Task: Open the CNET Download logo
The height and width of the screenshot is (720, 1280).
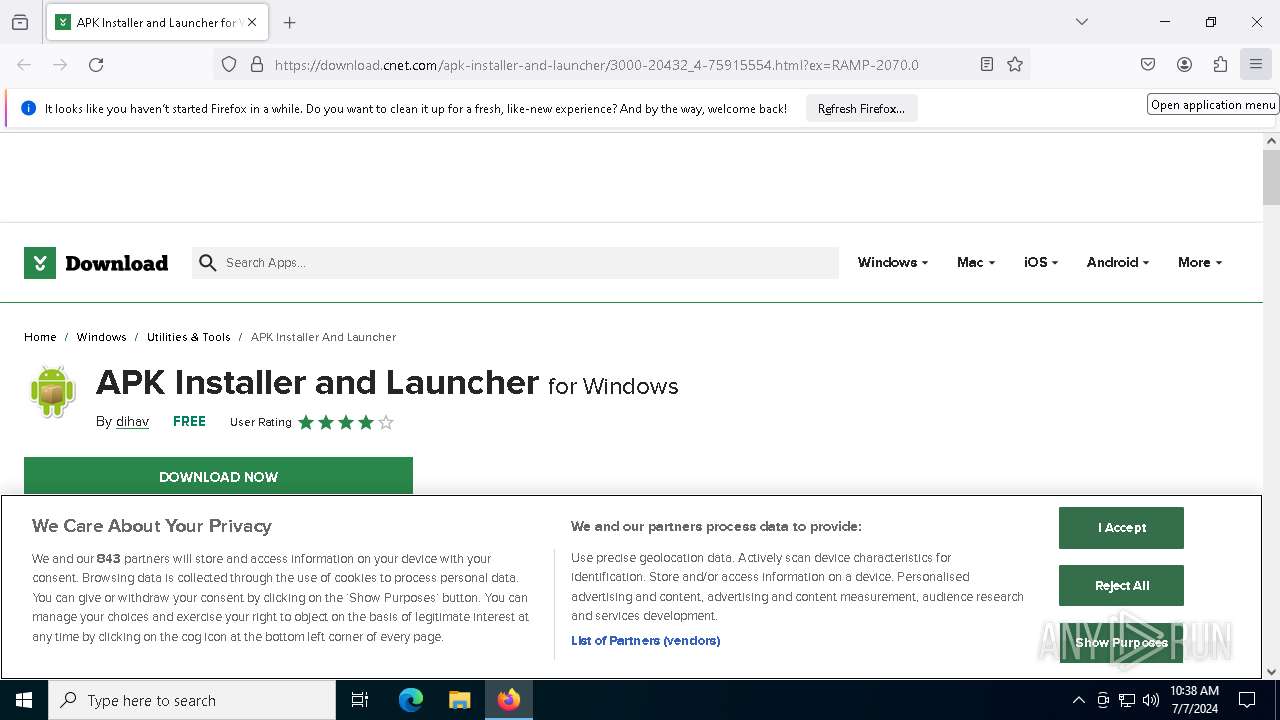Action: click(x=96, y=263)
